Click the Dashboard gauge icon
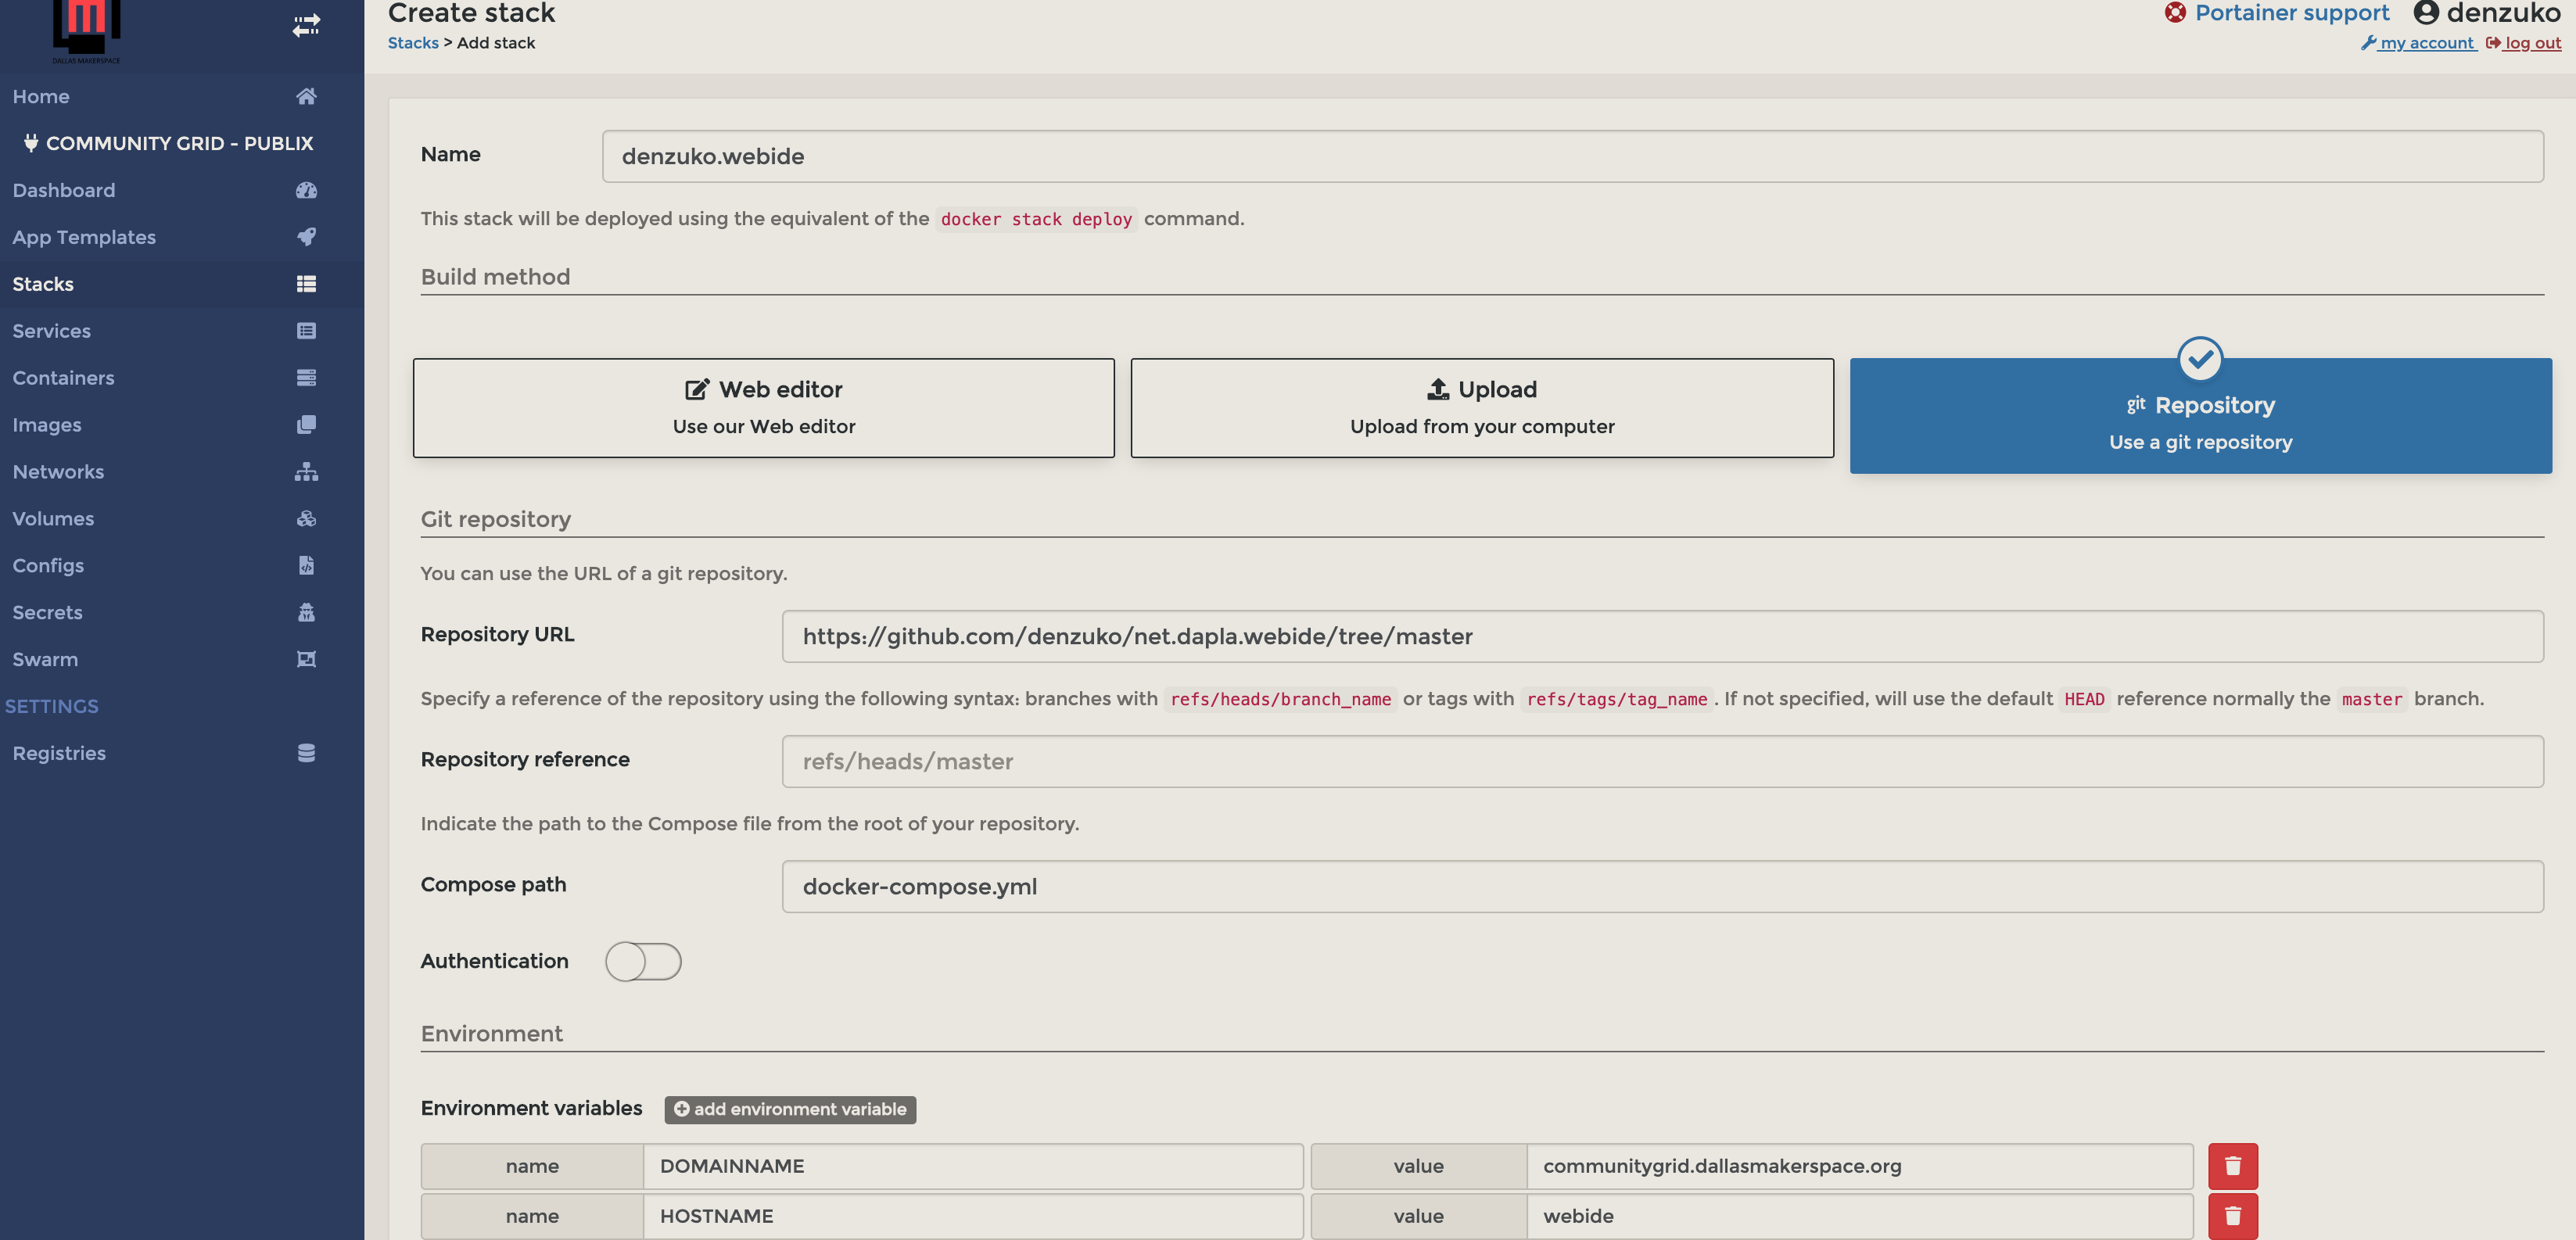This screenshot has width=2576, height=1240. (x=306, y=190)
